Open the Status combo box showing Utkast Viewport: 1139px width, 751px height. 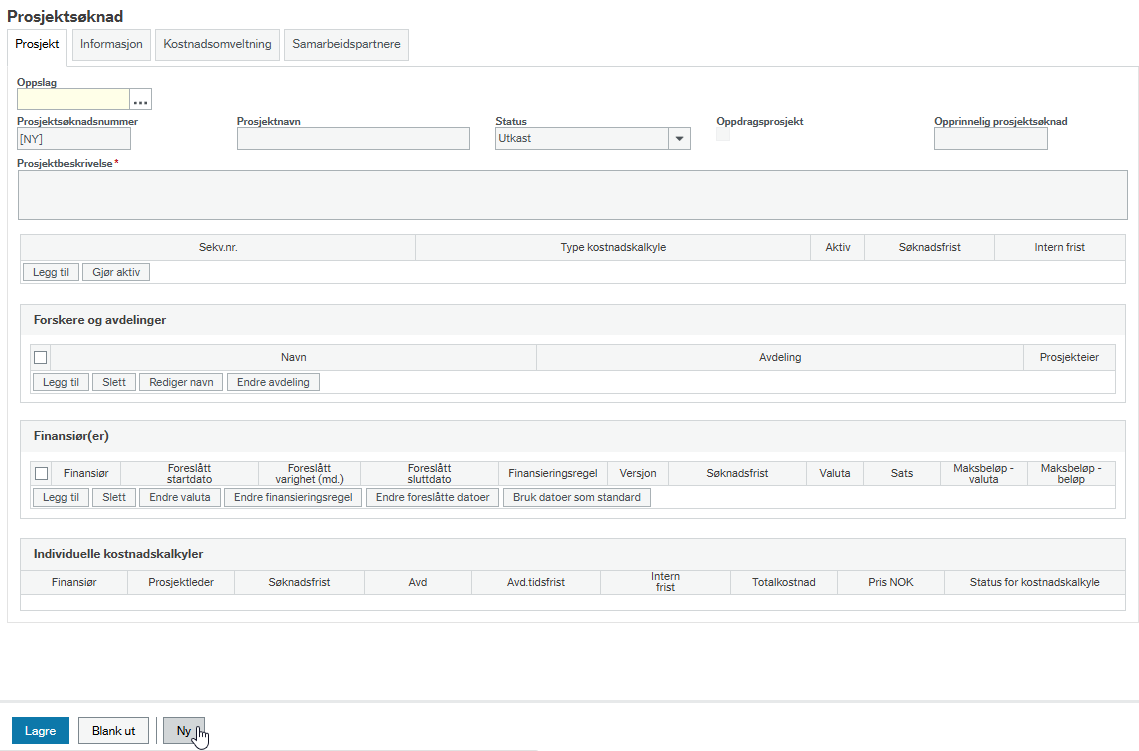[x=593, y=139]
